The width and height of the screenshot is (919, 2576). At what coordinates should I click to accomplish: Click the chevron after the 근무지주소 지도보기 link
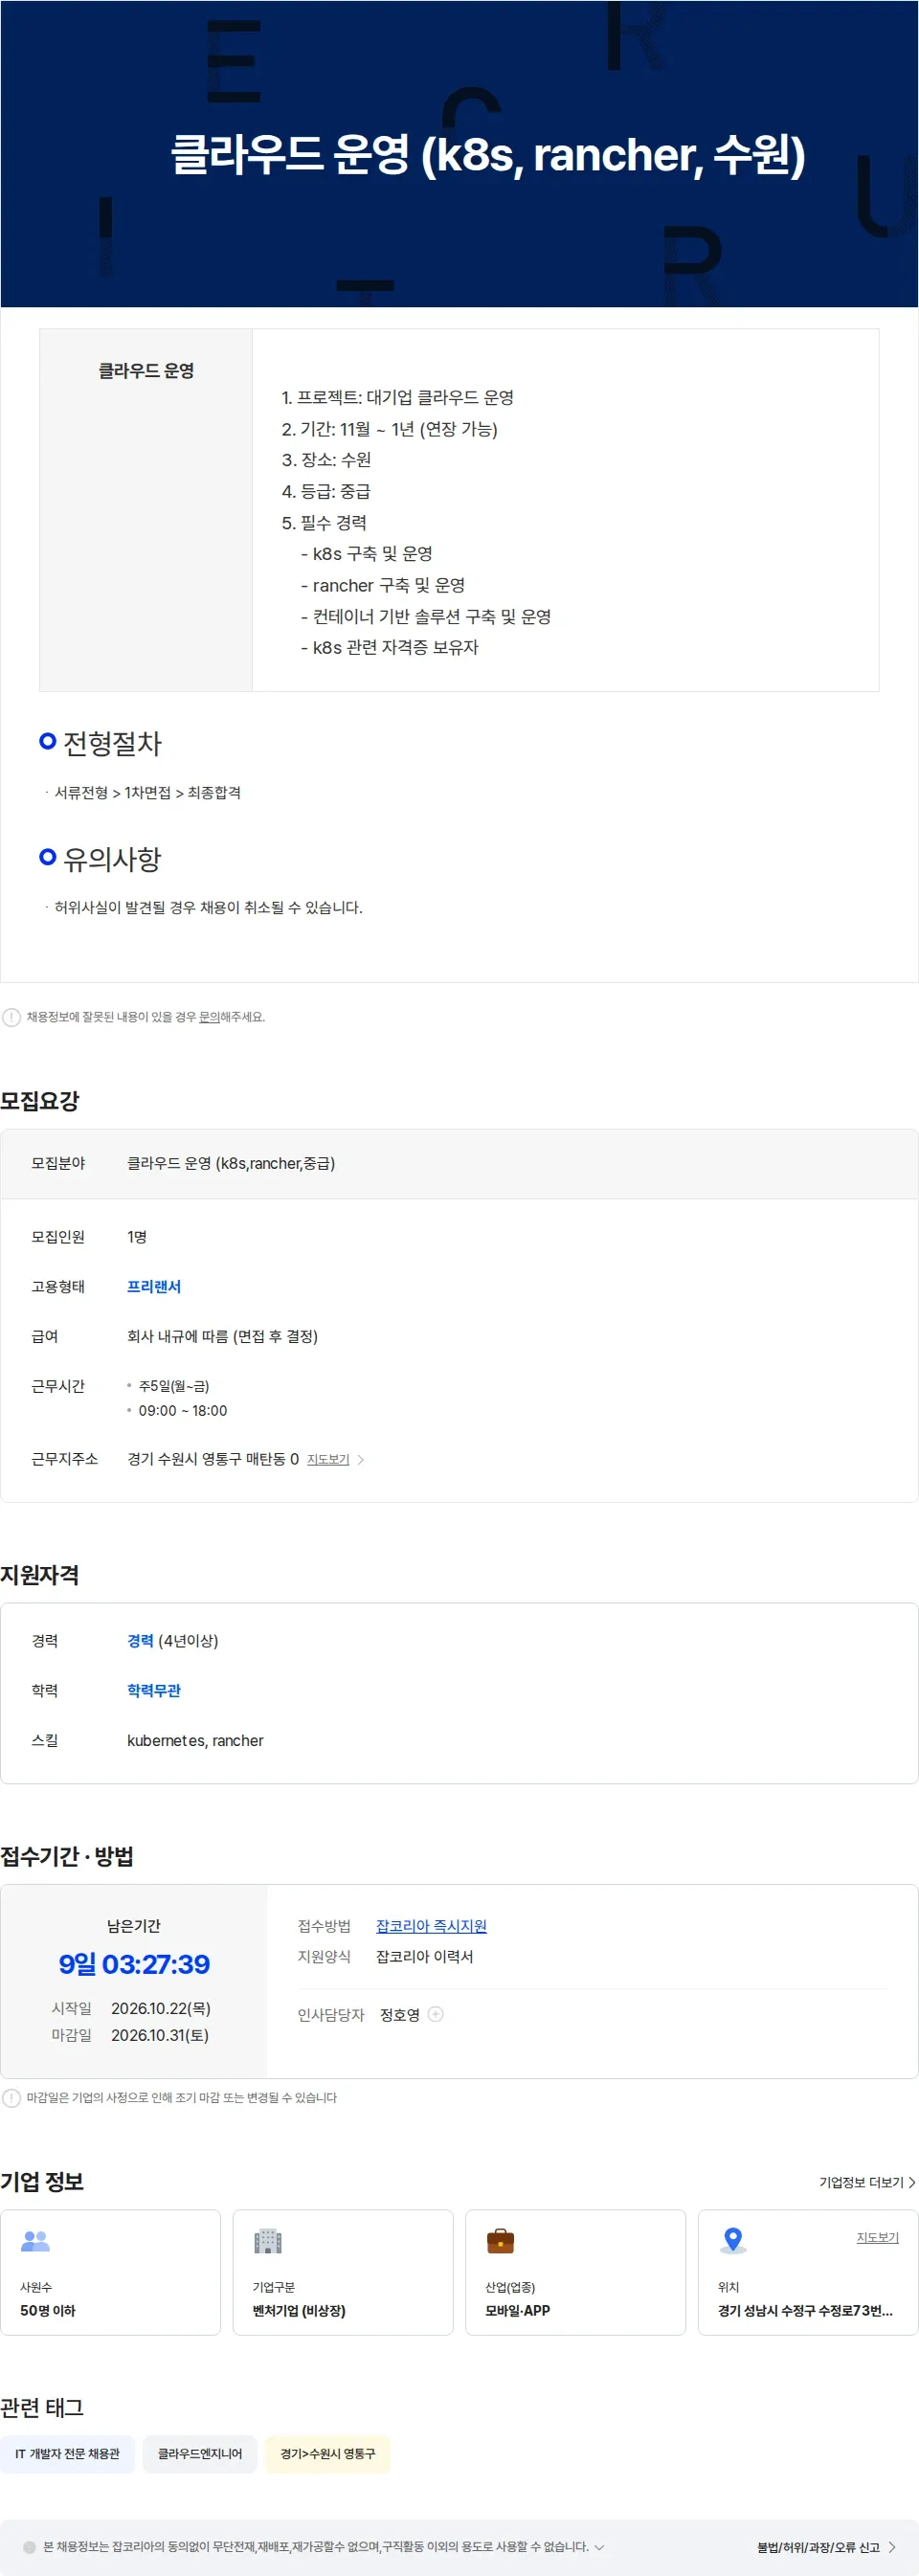coord(361,1460)
